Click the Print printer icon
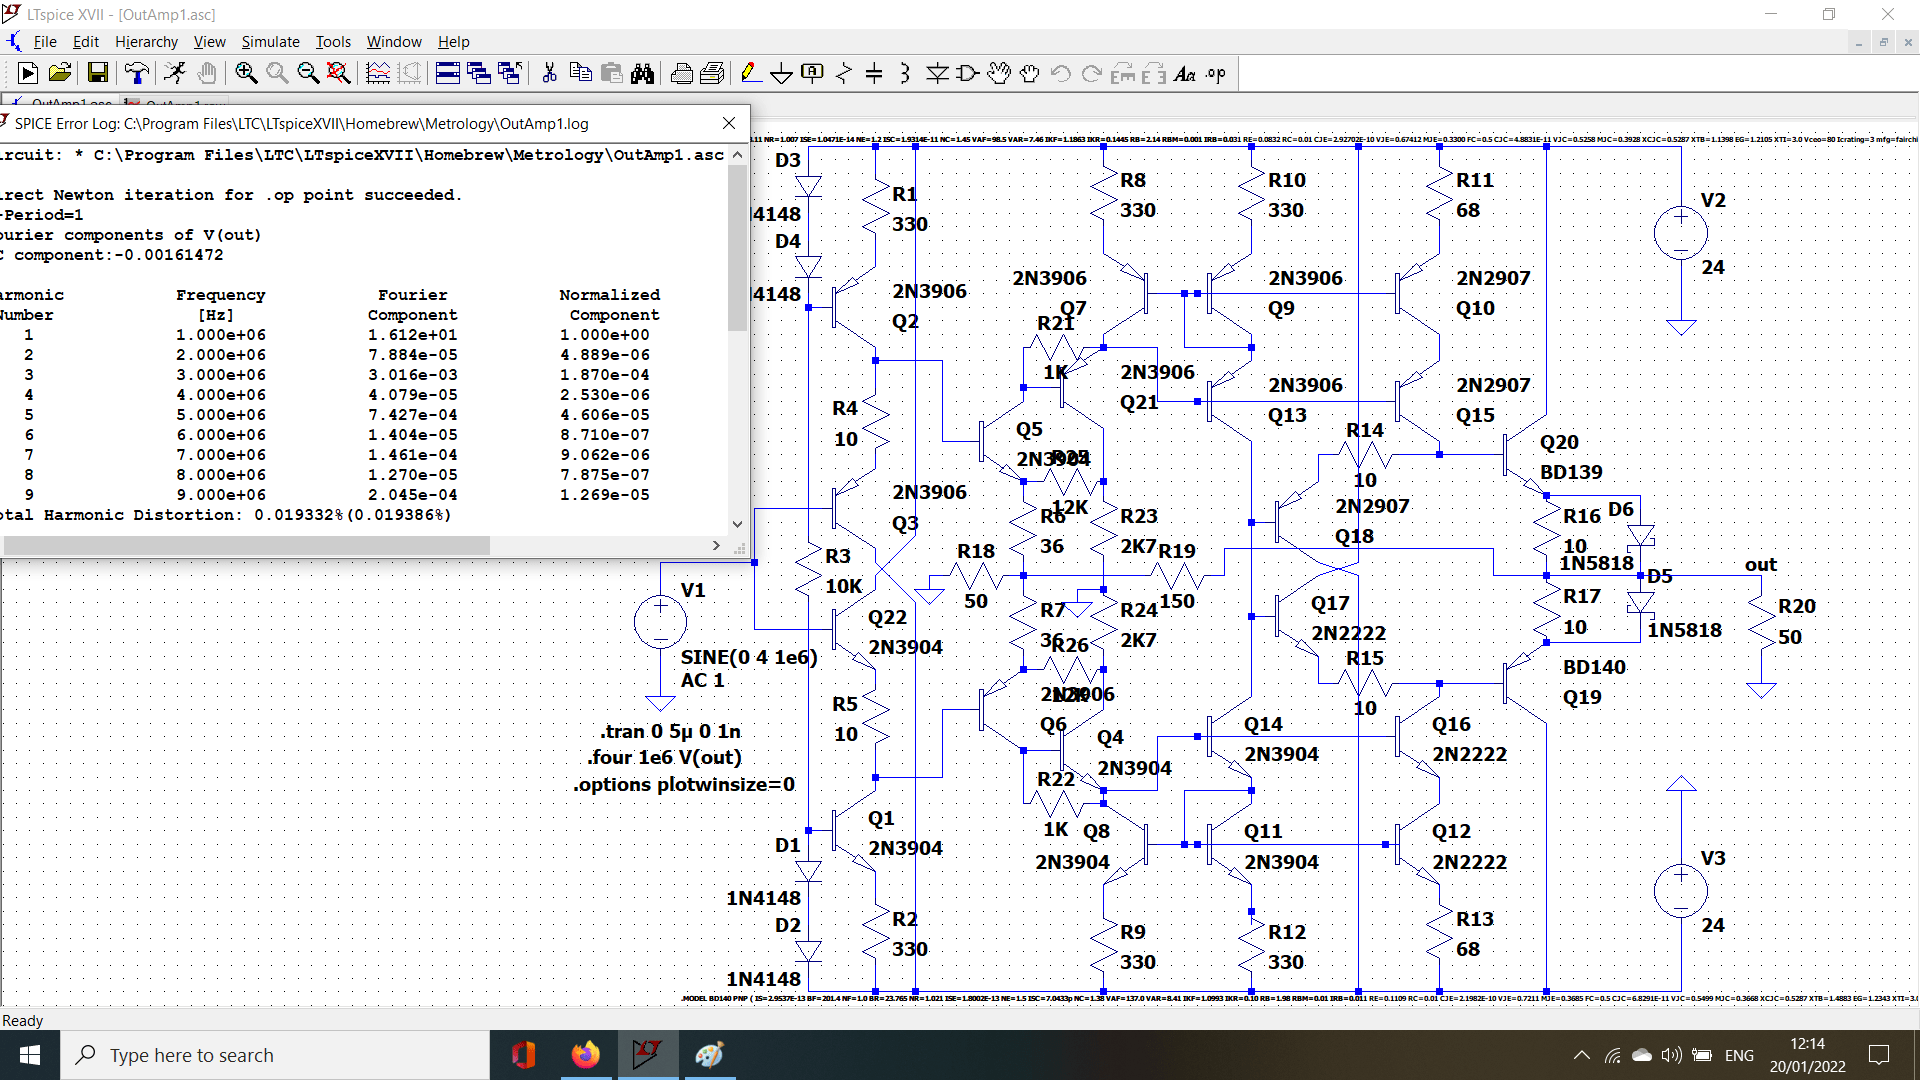Viewport: 1920px width, 1080px height. click(x=682, y=73)
